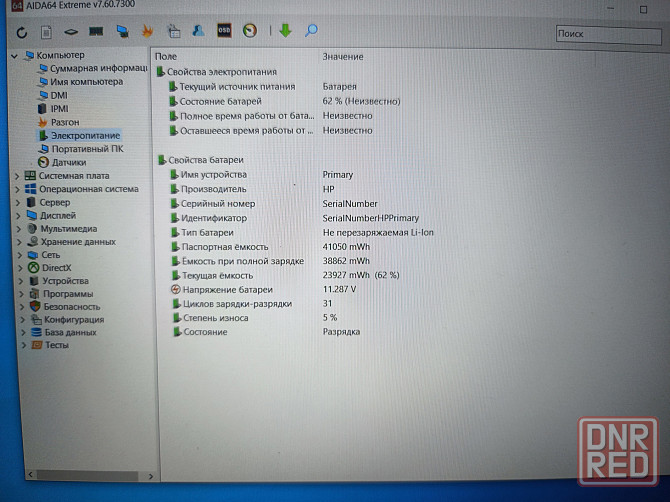Select IPMI tree item
Screen dimensions: 670x502
(53, 109)
